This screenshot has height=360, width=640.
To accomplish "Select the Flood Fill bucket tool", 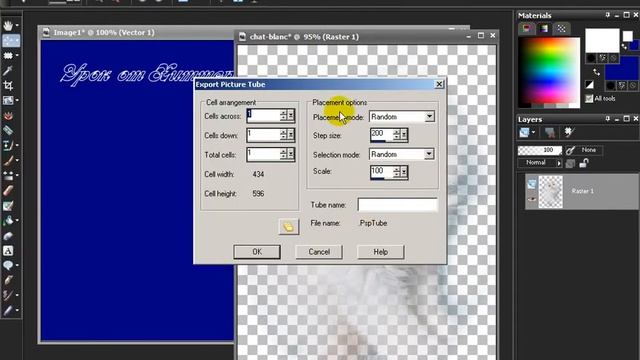I will click(8, 221).
